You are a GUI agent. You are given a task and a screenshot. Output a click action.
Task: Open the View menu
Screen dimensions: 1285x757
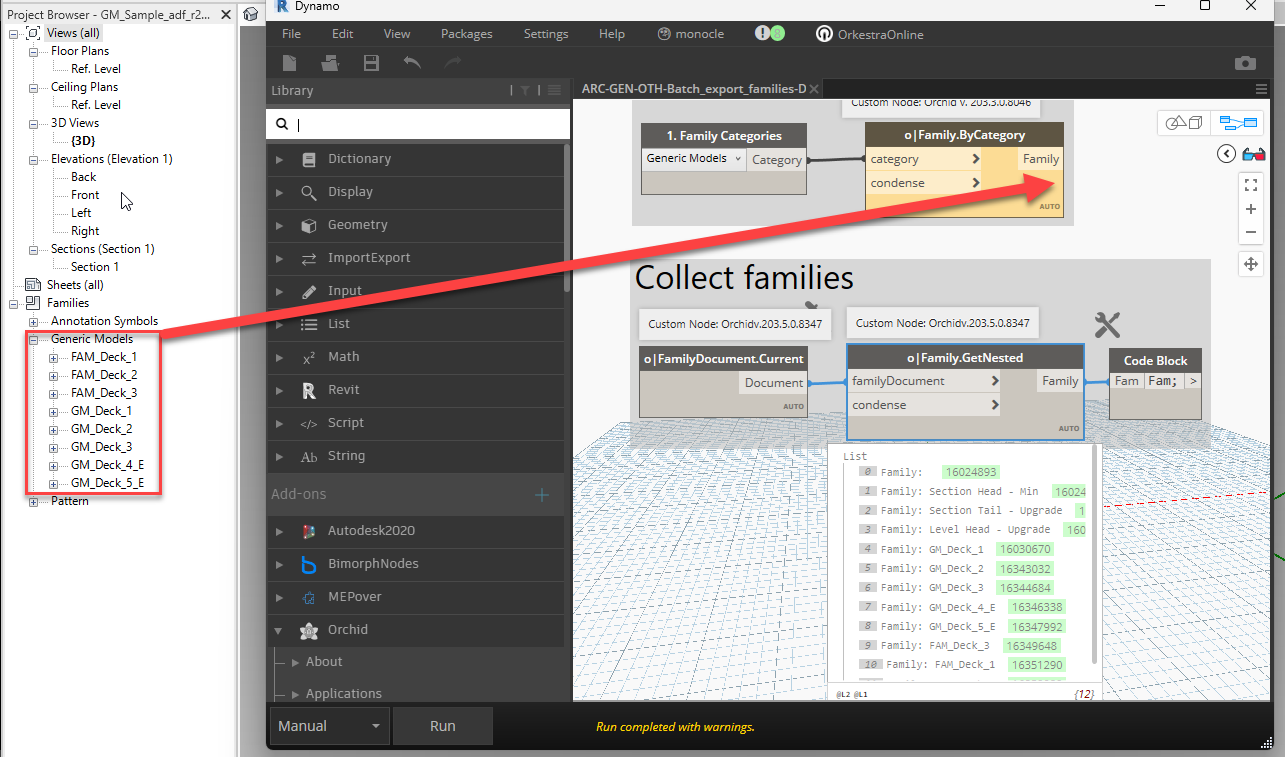point(397,34)
